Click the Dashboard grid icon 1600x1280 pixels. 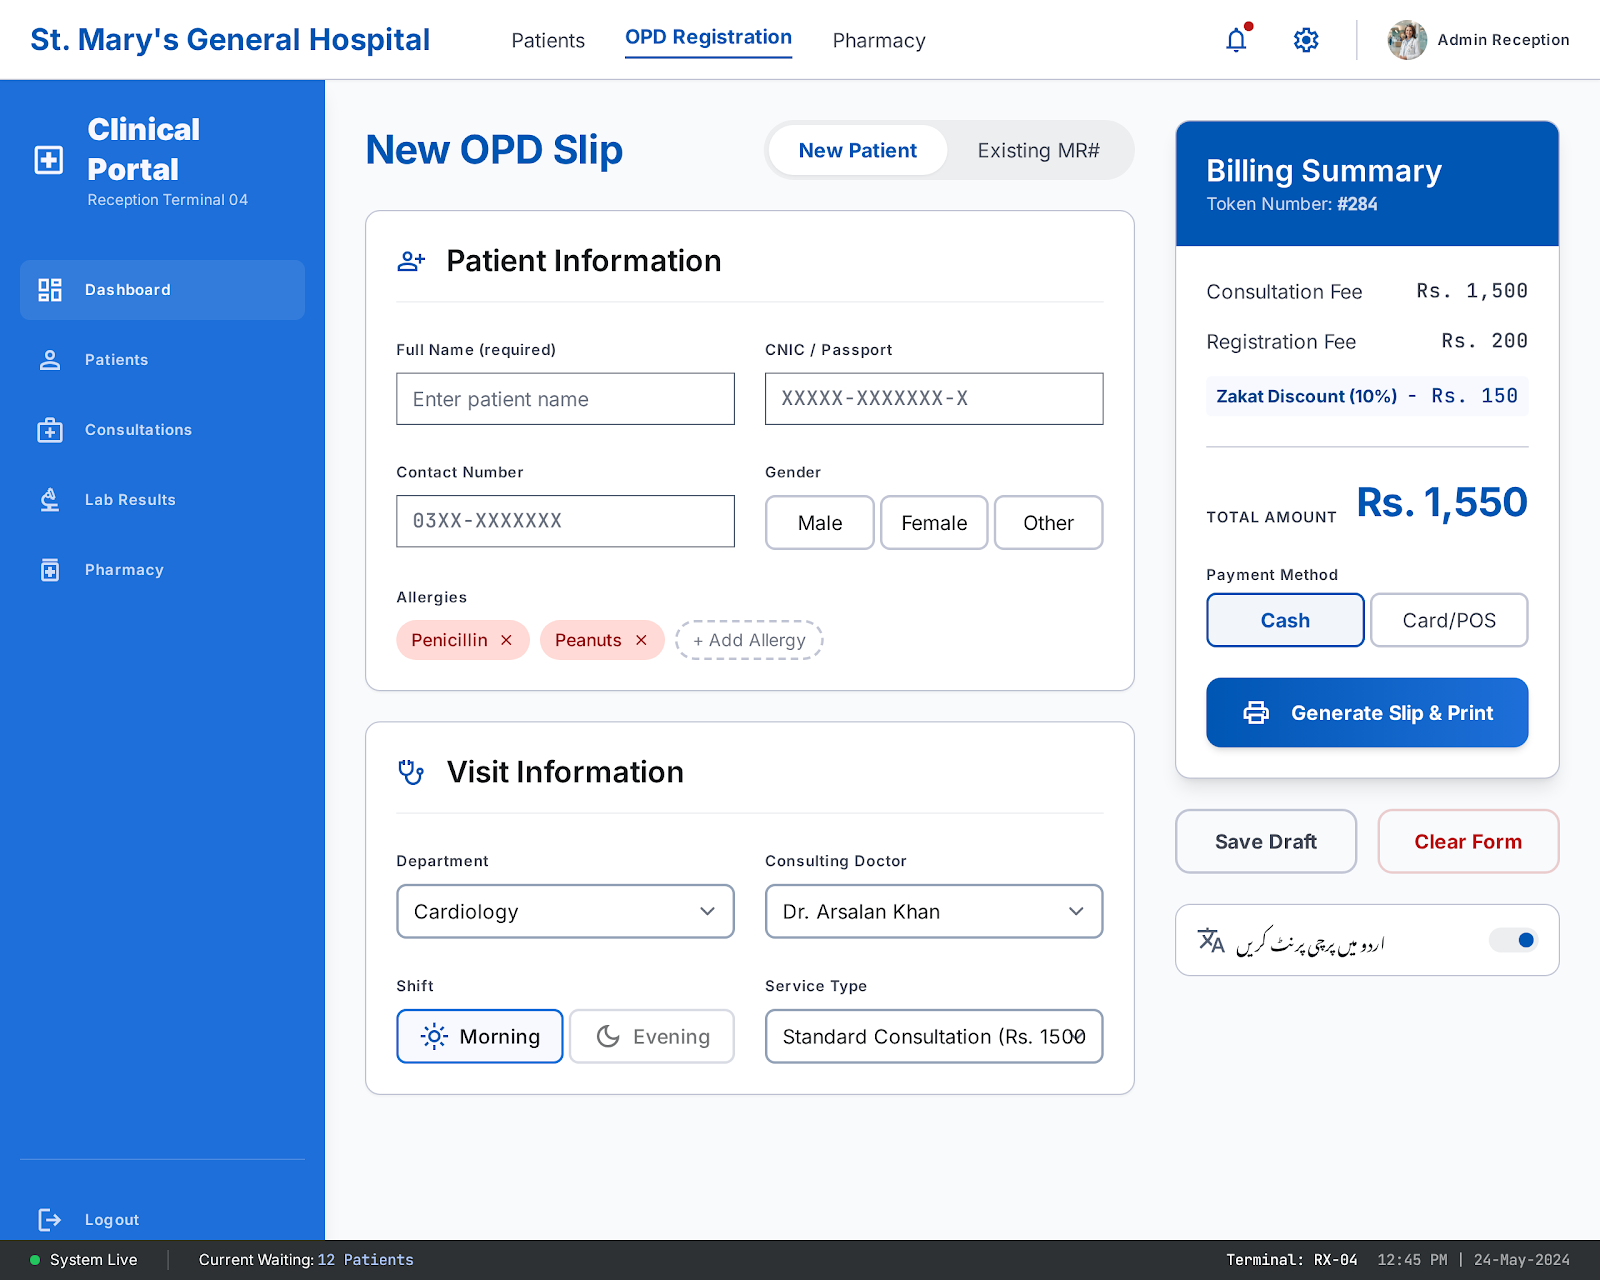[x=50, y=290]
